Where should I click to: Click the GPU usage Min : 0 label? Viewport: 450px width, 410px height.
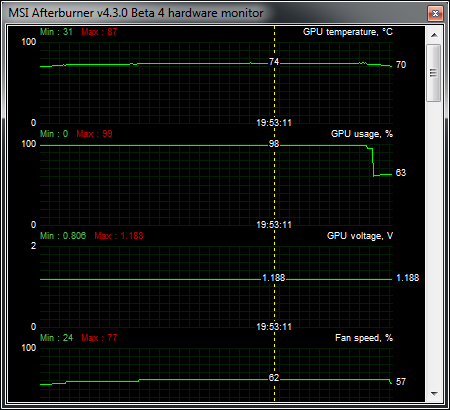tap(54, 134)
